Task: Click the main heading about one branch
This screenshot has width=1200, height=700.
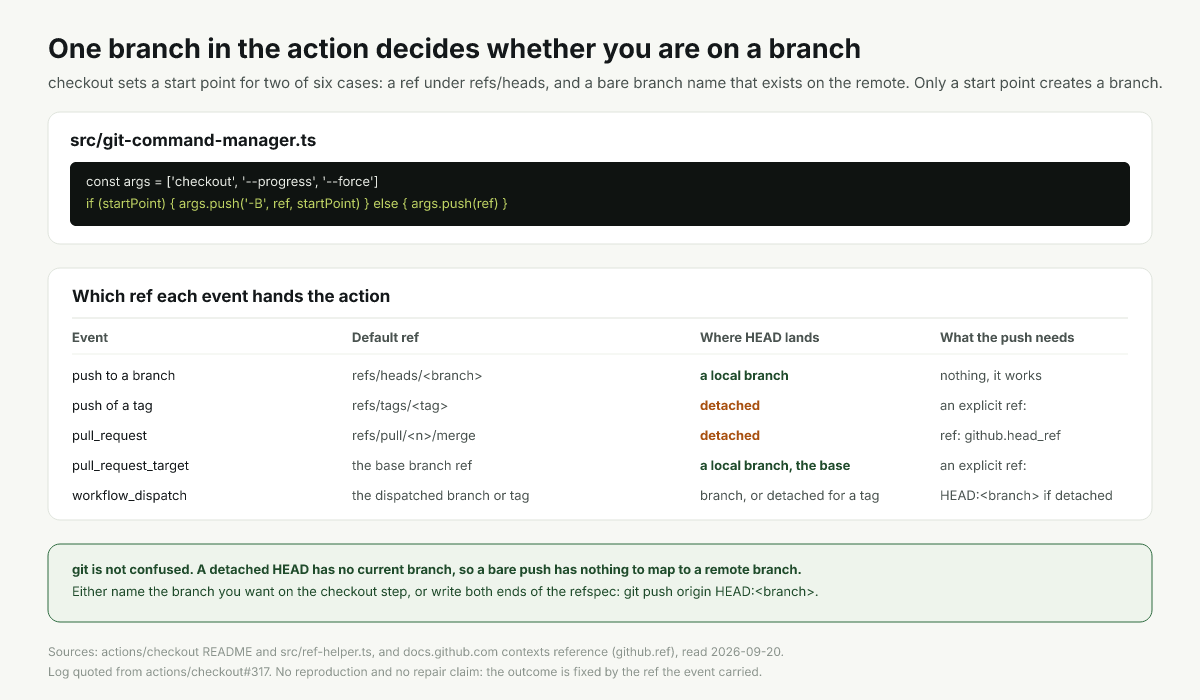Action: [x=454, y=48]
